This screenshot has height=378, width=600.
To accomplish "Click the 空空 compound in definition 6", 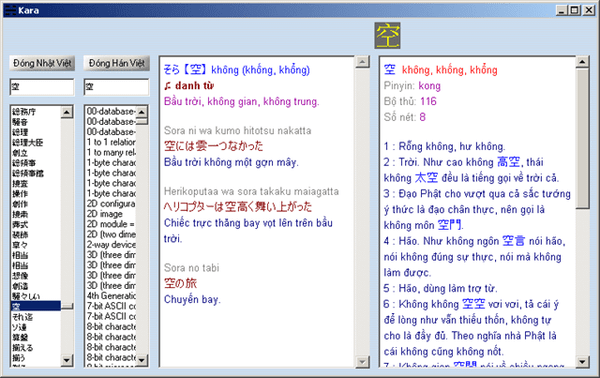I will (x=473, y=304).
